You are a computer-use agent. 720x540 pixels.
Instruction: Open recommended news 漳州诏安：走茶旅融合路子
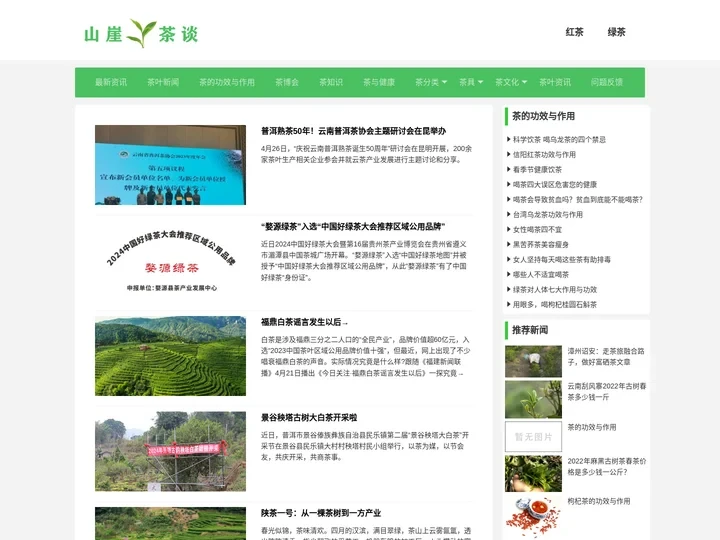[x=606, y=356]
